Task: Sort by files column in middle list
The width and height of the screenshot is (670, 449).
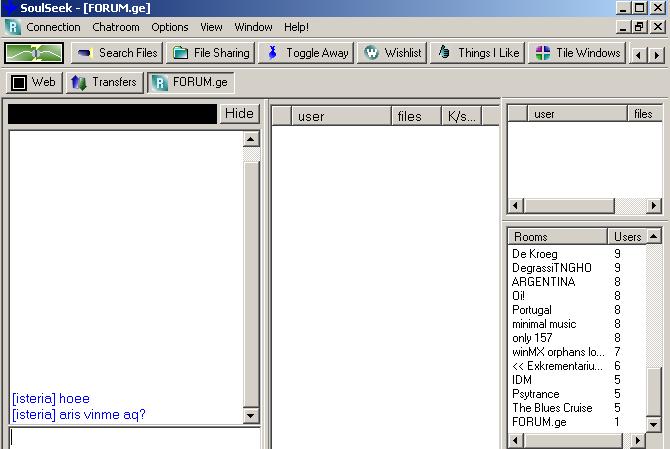Action: 416,116
